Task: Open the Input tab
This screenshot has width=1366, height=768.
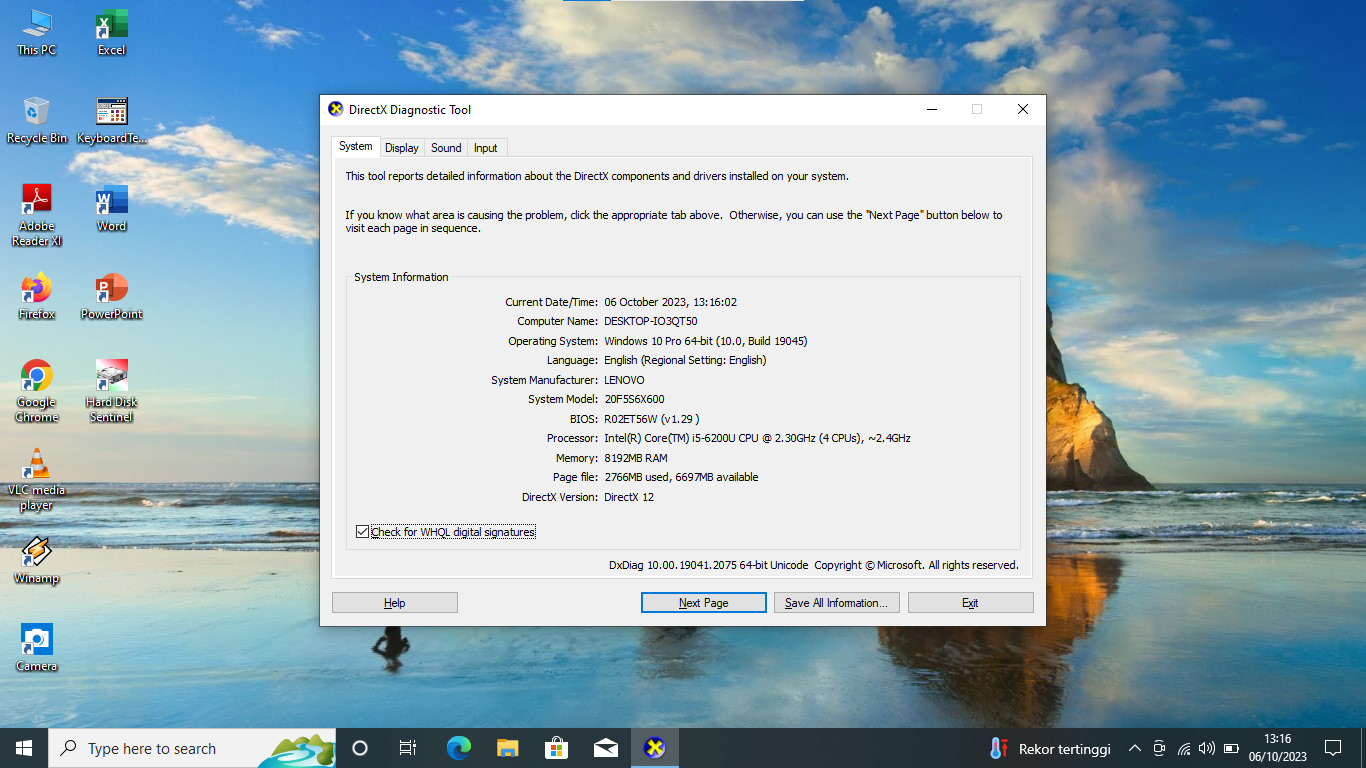Action: coord(486,148)
